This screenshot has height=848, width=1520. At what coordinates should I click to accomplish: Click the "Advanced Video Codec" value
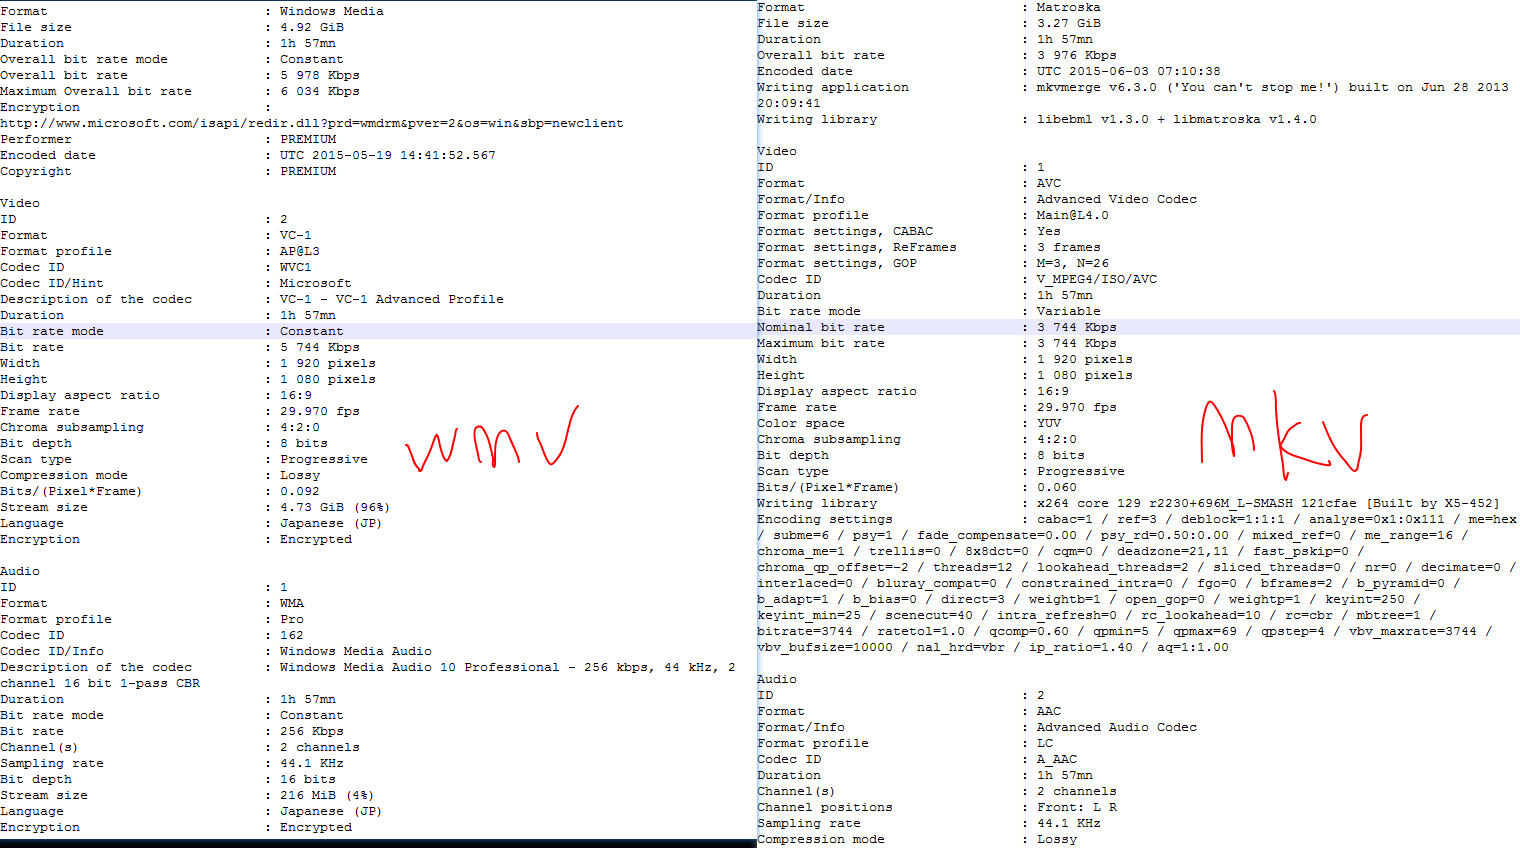tap(1116, 199)
